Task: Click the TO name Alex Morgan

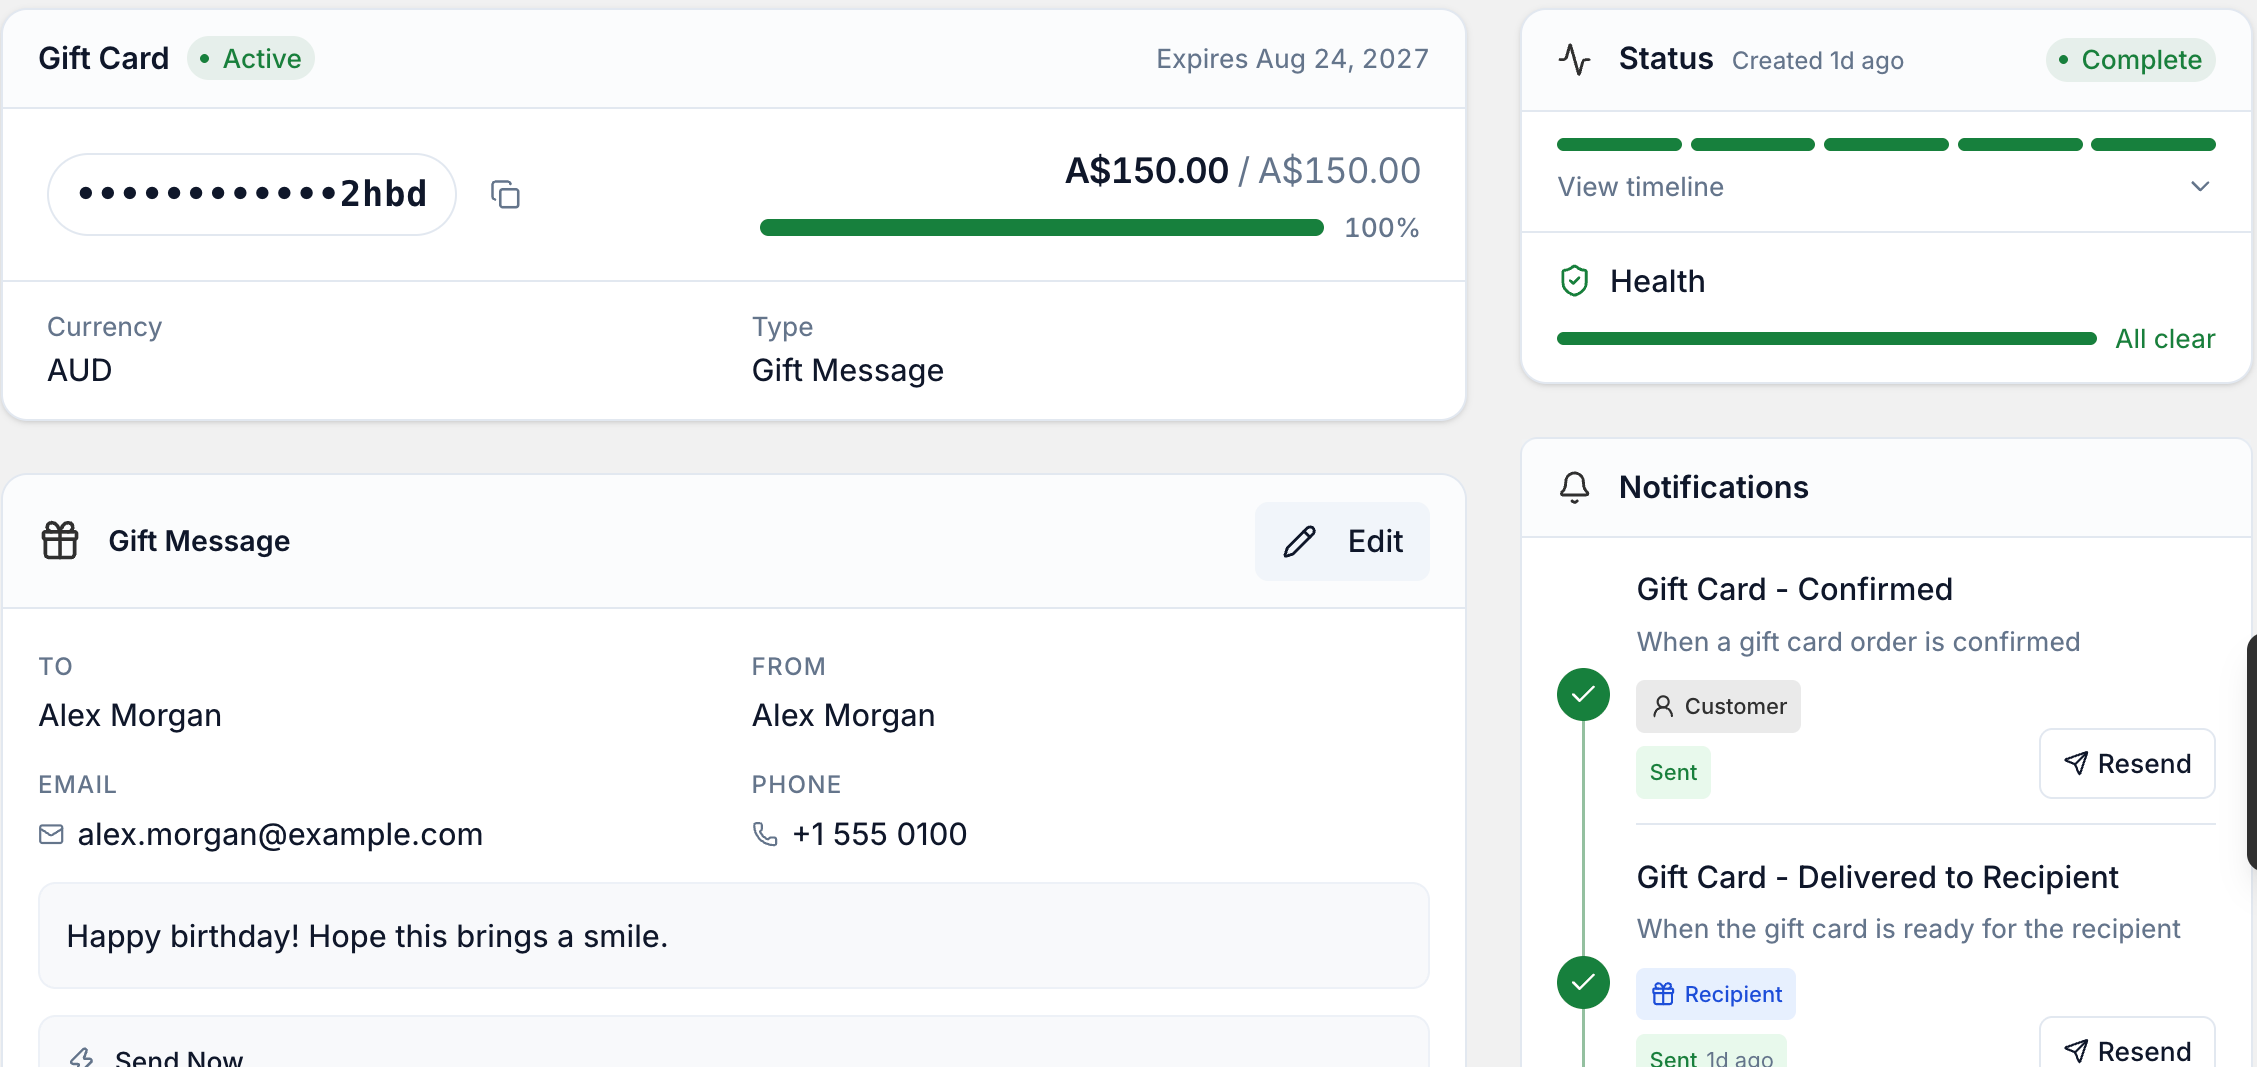Action: (130, 715)
